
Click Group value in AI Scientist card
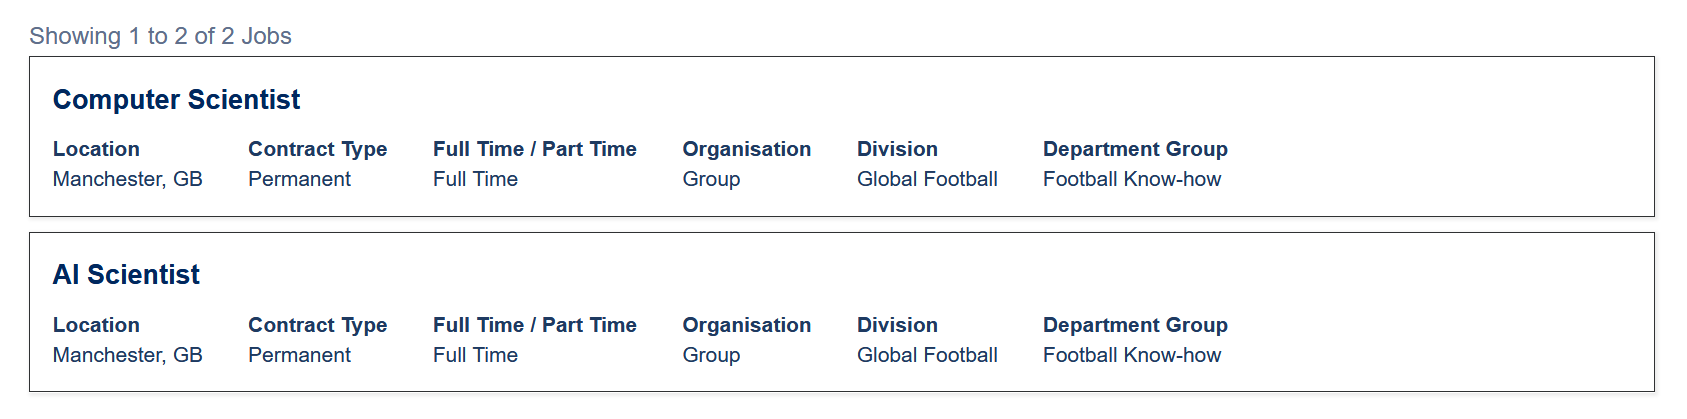coord(711,355)
